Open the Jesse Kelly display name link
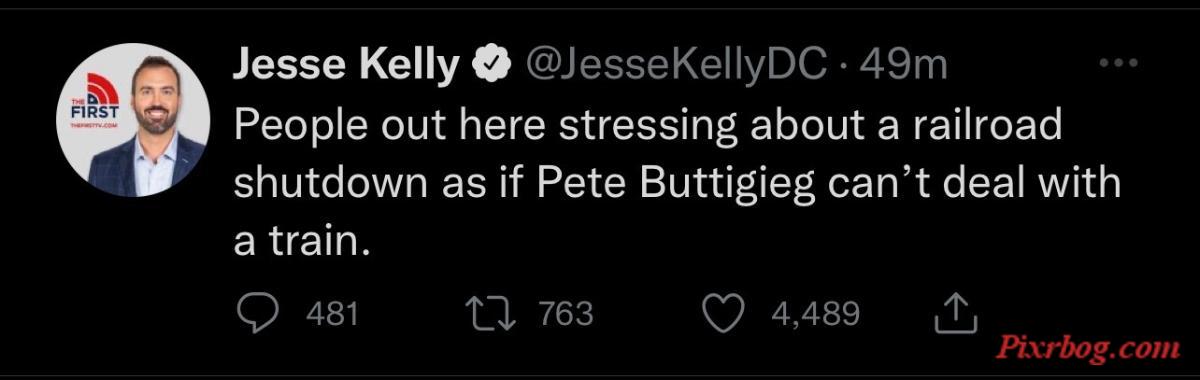The image size is (1200, 380). pos(346,67)
